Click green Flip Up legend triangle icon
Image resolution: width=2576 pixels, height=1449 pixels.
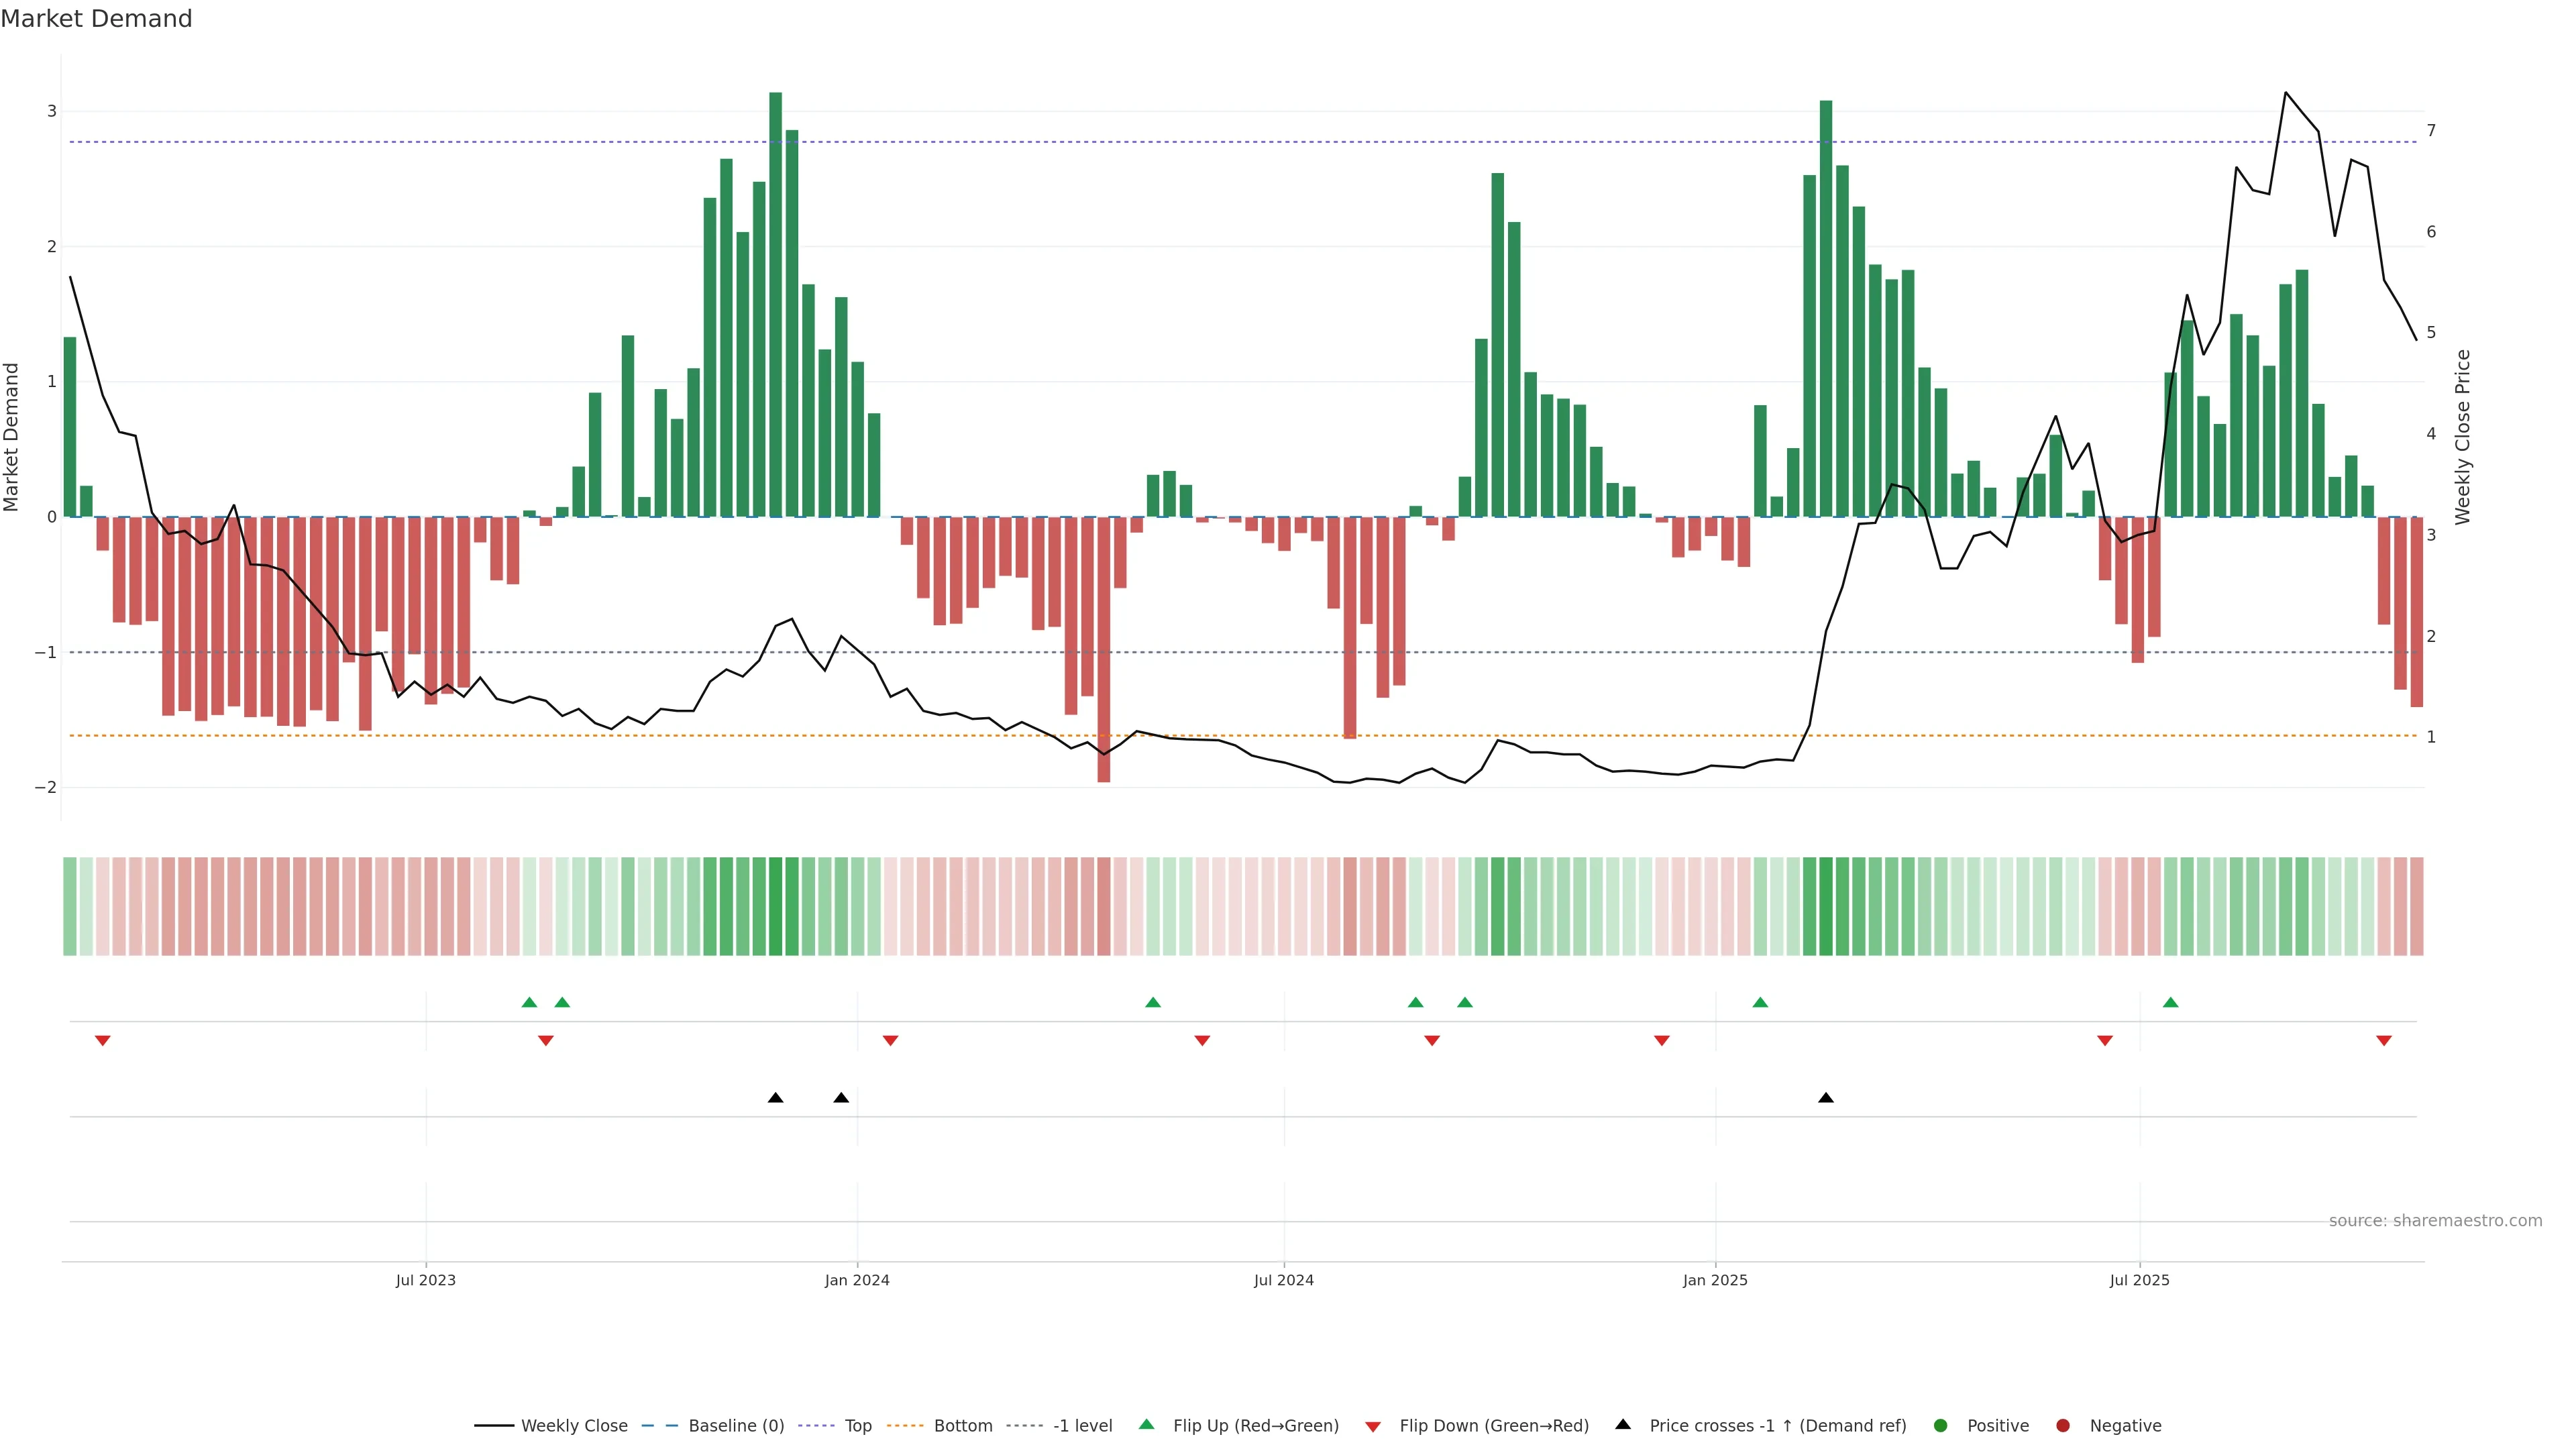(1147, 1425)
